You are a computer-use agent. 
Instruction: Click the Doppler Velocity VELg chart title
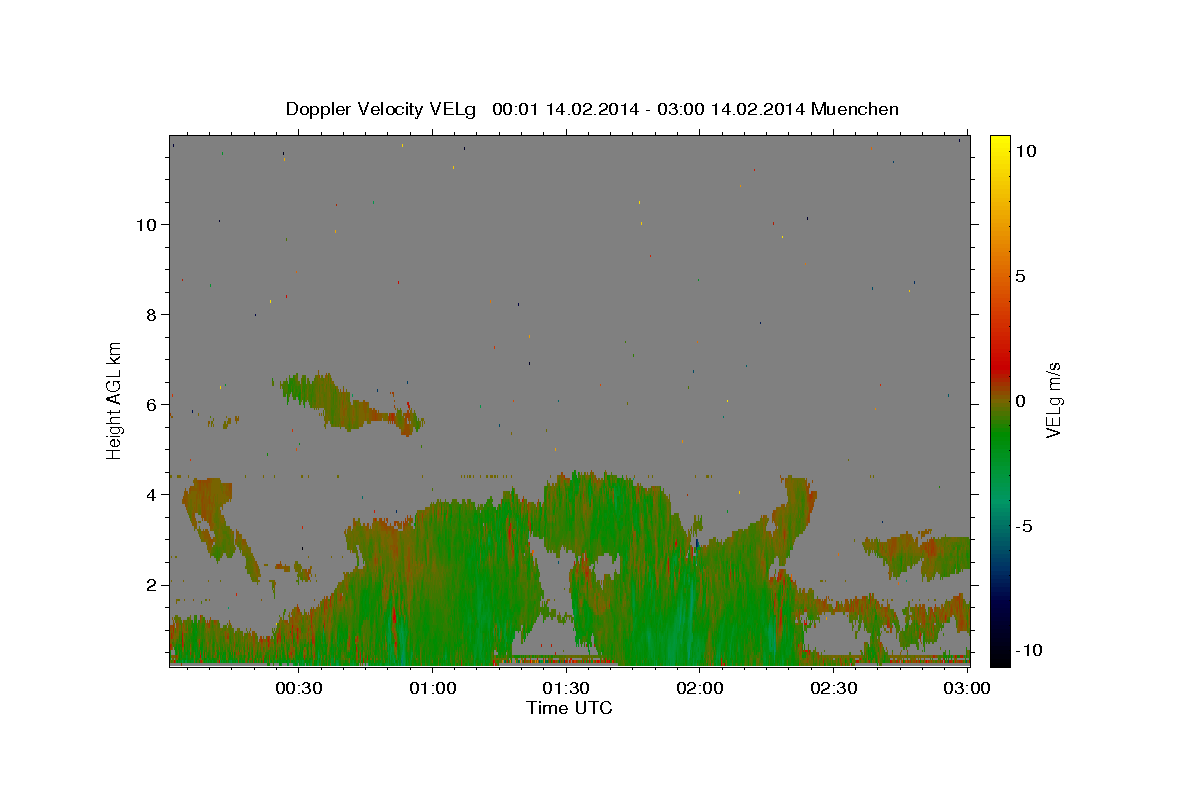592,109
